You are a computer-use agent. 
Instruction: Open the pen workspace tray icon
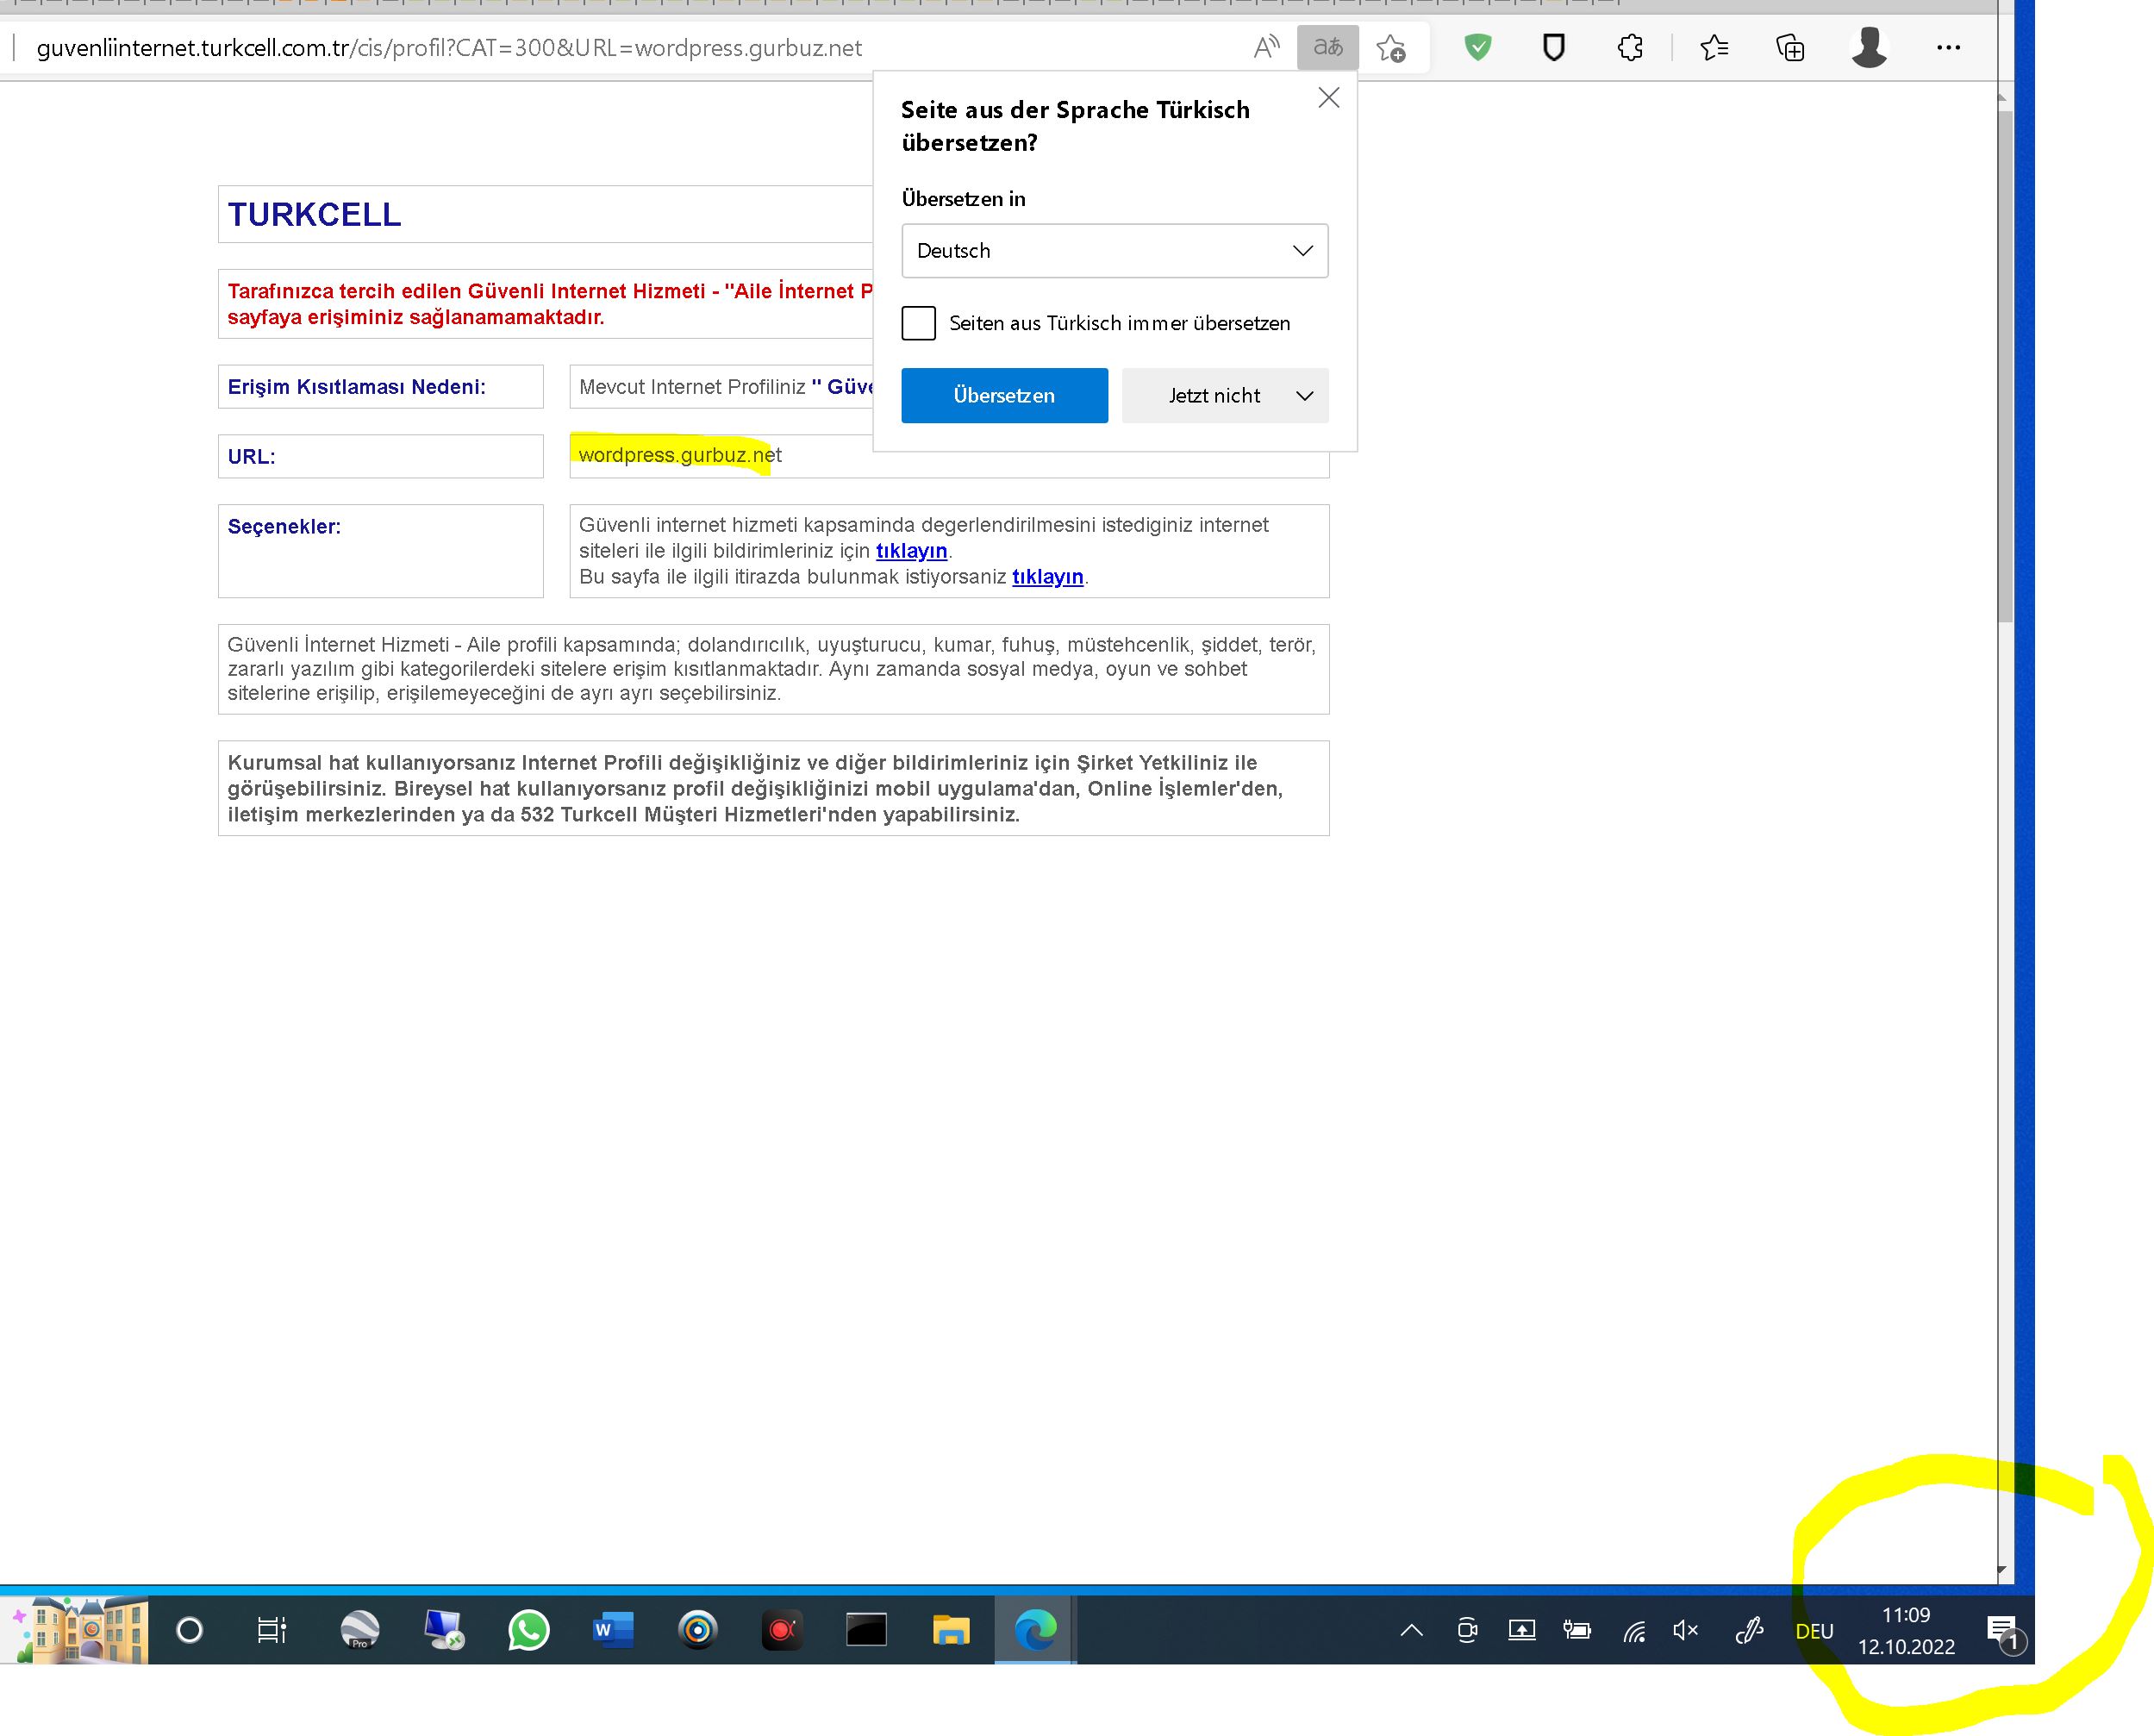click(1749, 1630)
